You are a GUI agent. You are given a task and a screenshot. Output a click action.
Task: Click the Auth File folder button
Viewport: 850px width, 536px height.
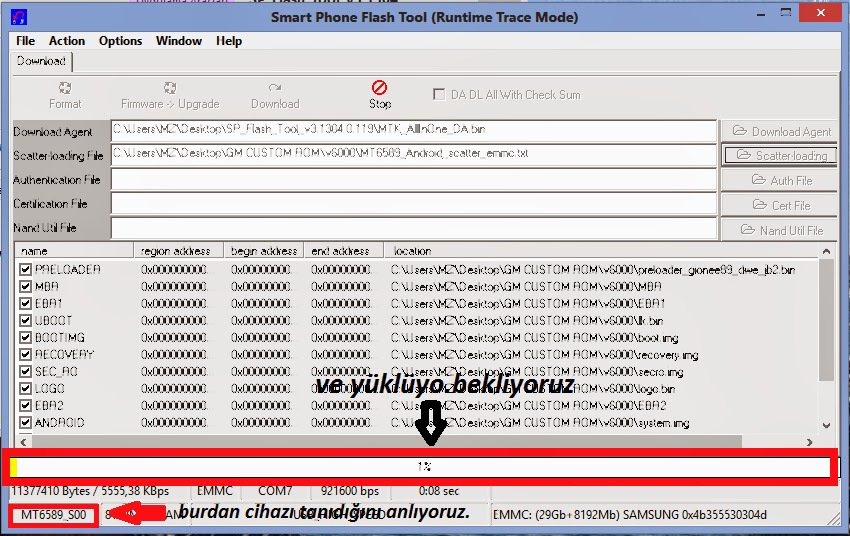click(780, 180)
